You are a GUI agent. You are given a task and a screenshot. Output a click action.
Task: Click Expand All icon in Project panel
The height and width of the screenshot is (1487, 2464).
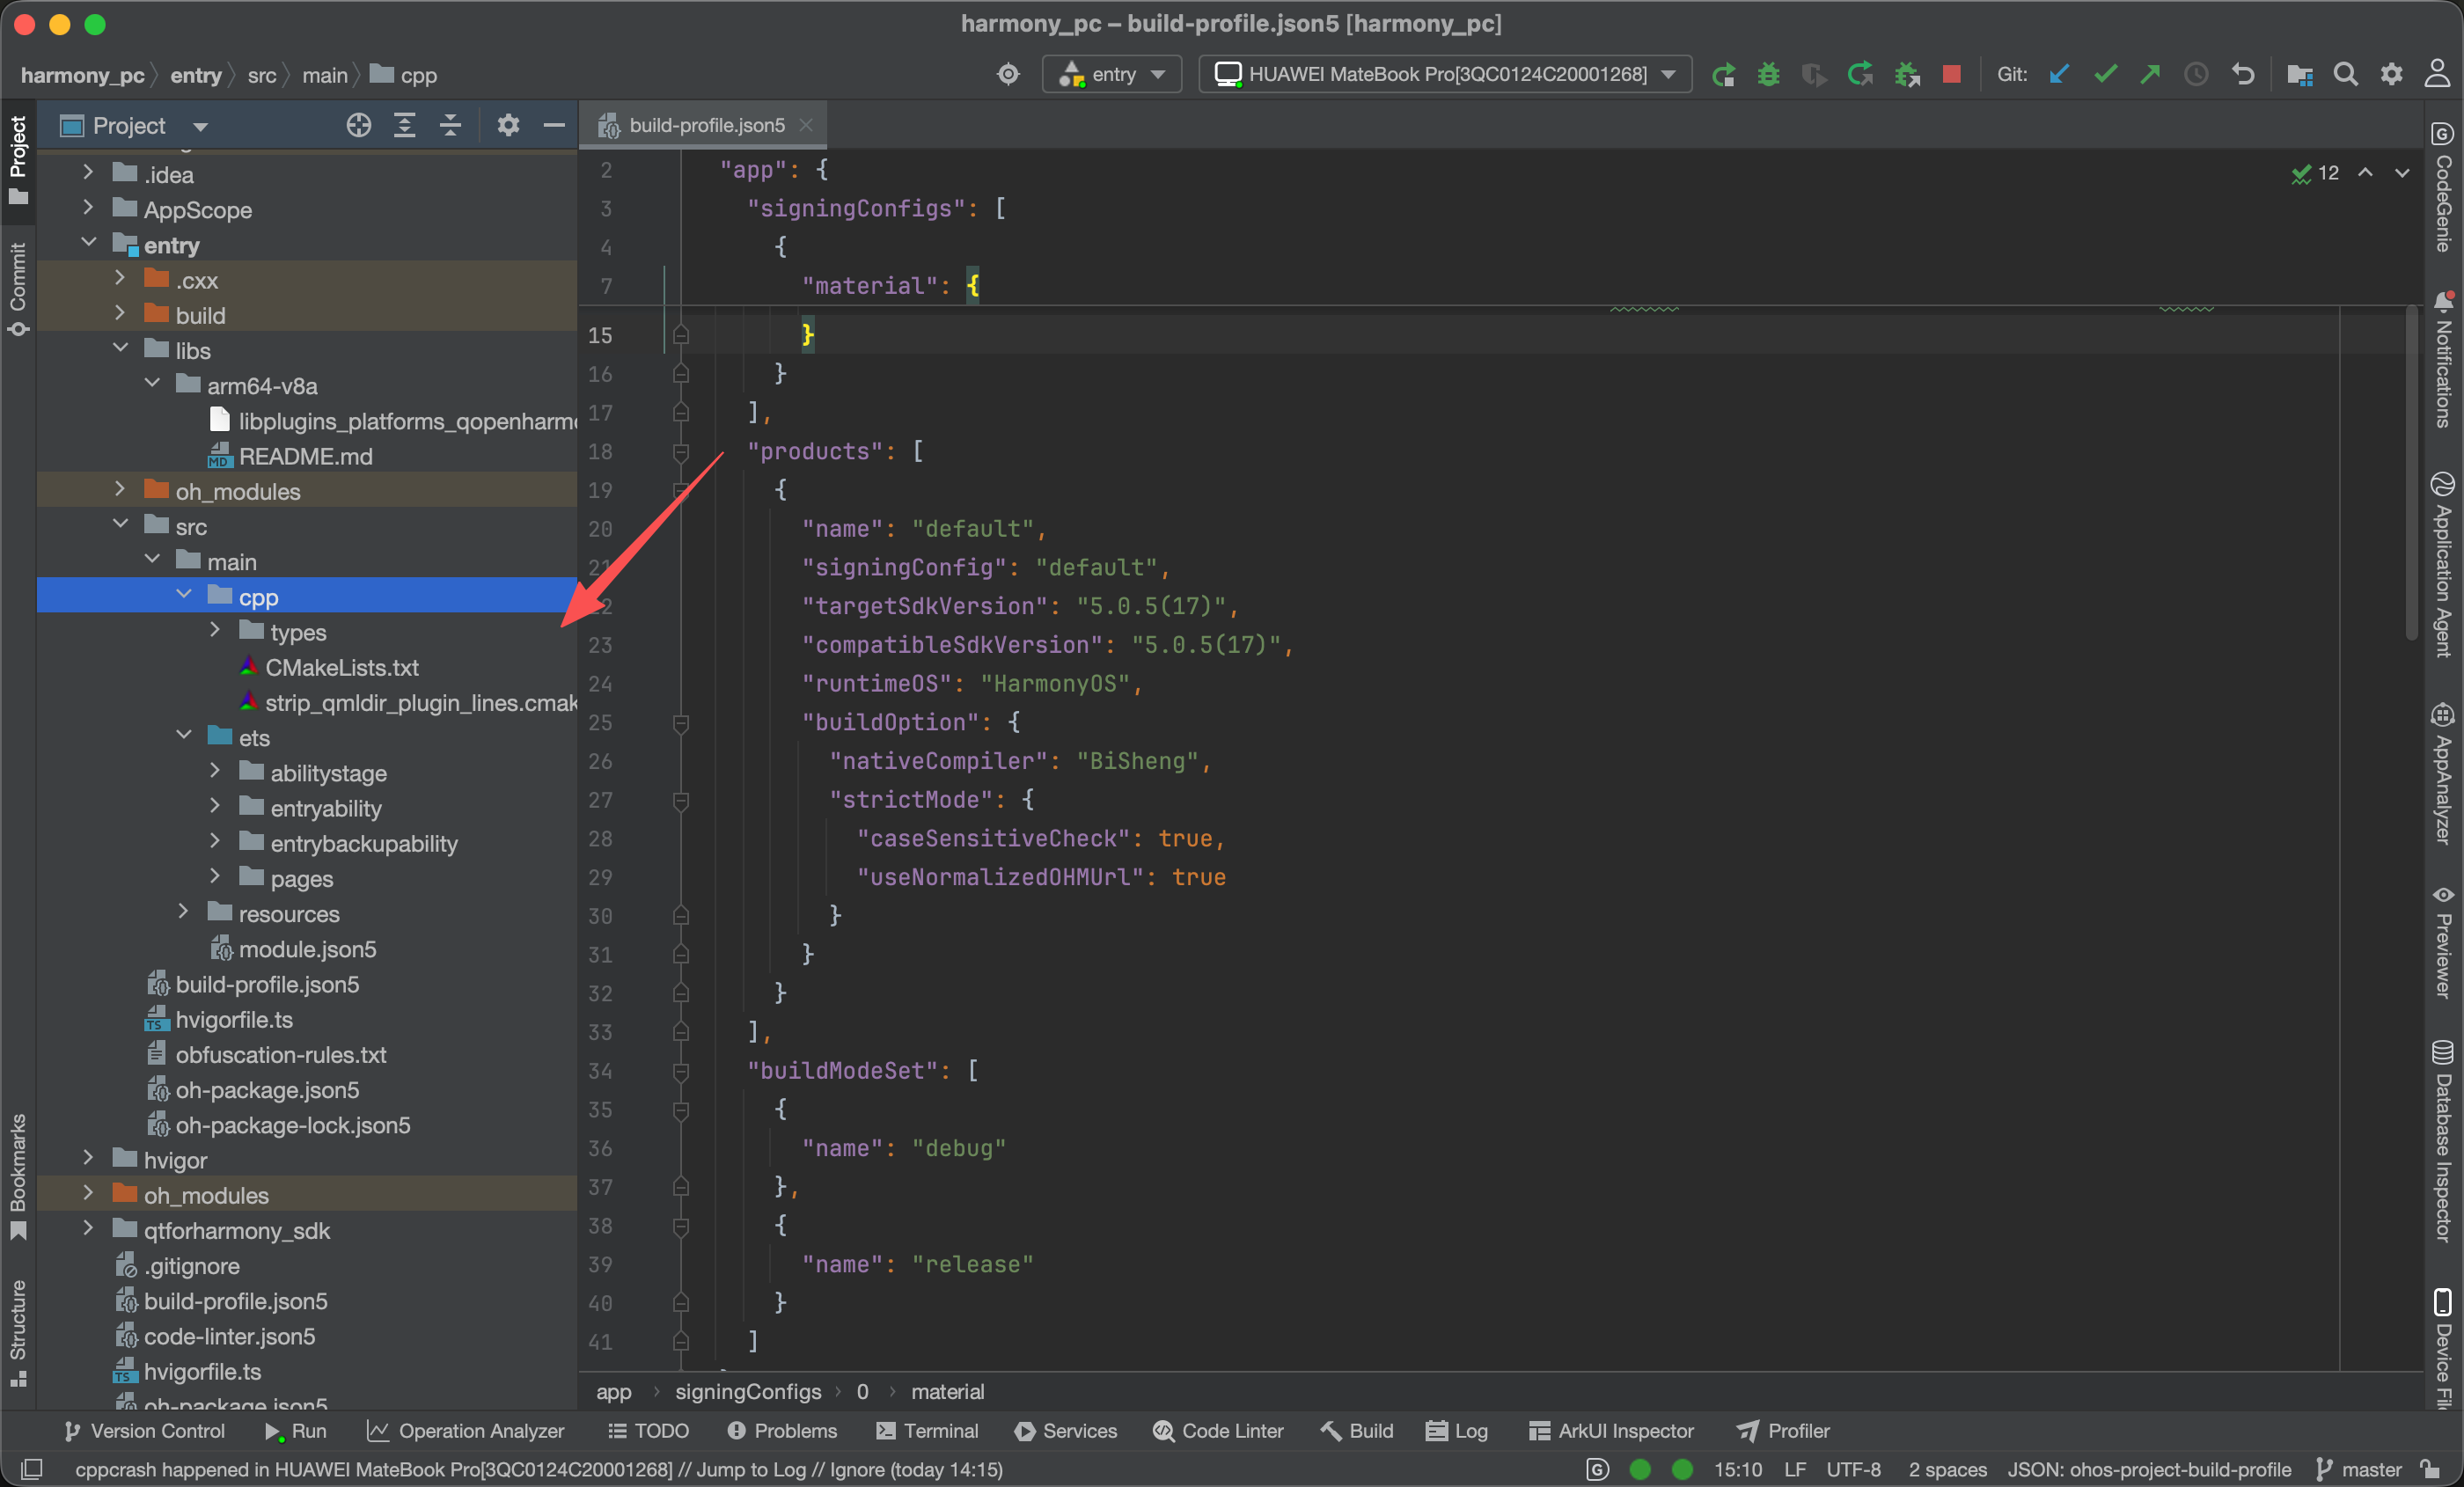(x=404, y=125)
